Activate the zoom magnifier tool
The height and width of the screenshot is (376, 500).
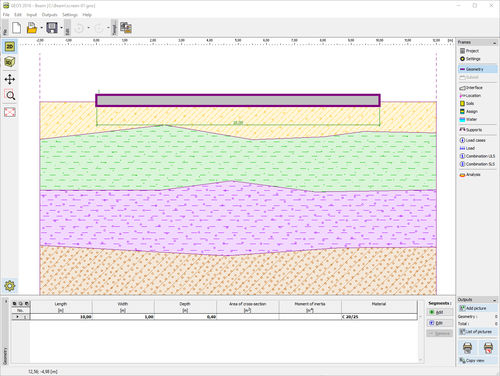tap(10, 96)
